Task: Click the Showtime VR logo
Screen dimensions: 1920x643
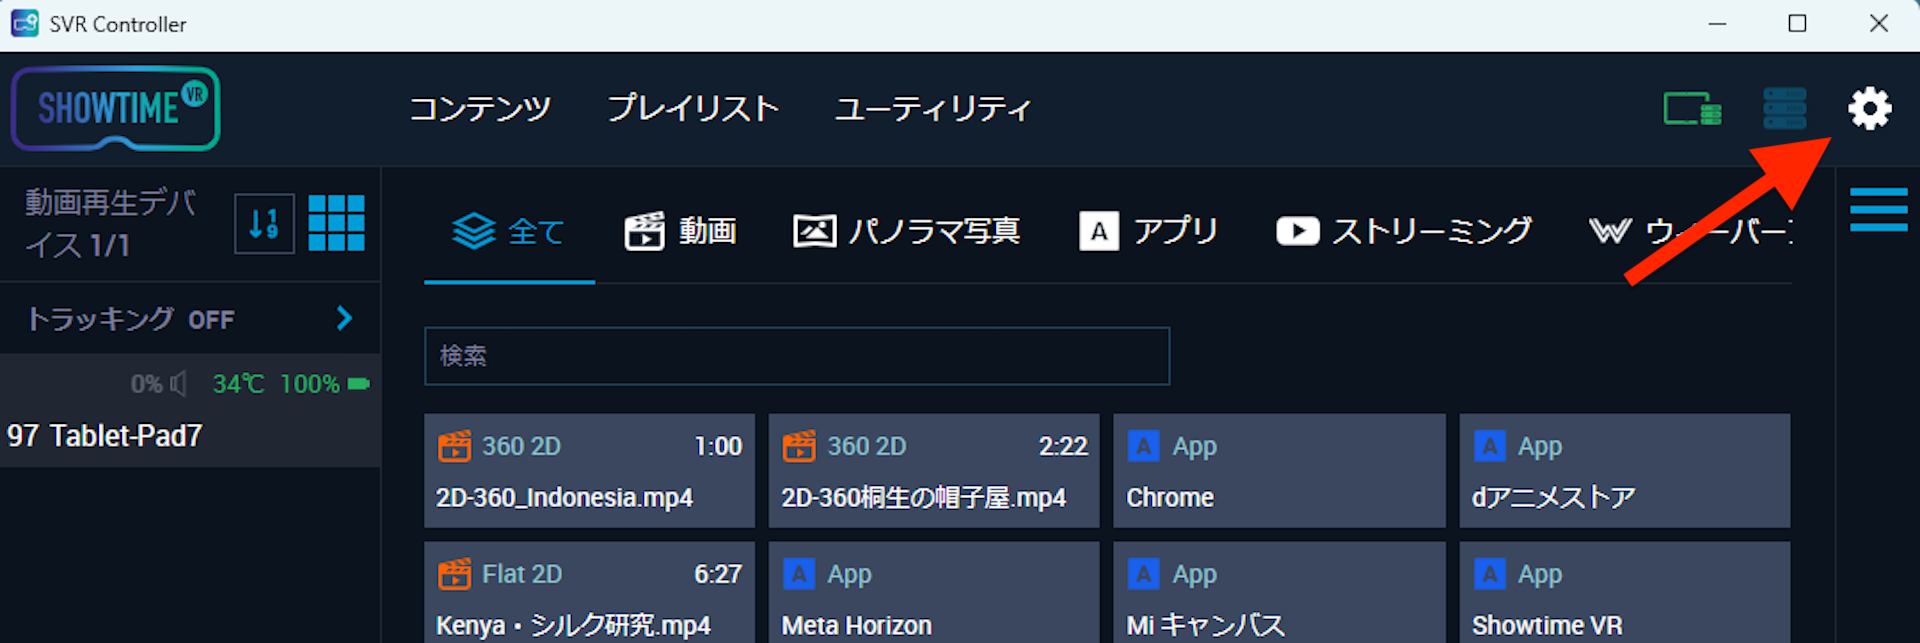Action: [115, 108]
